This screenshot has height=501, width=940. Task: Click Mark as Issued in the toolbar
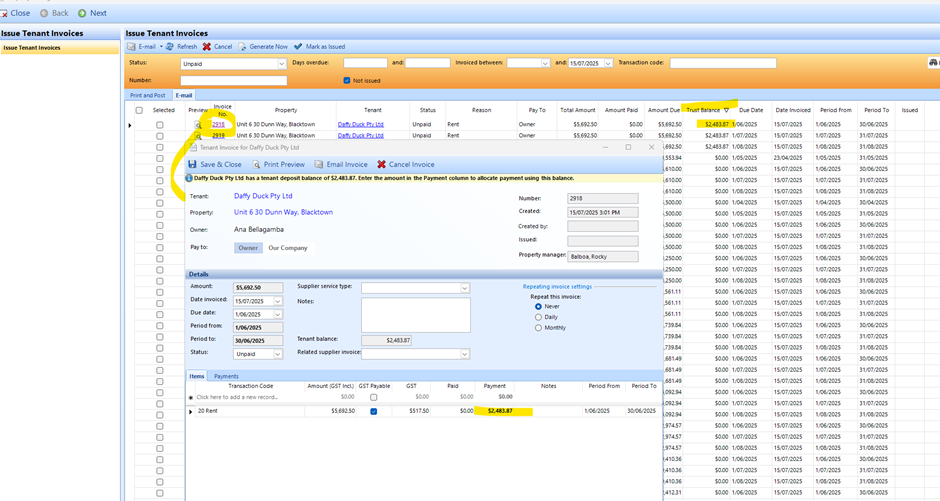pyautogui.click(x=320, y=47)
